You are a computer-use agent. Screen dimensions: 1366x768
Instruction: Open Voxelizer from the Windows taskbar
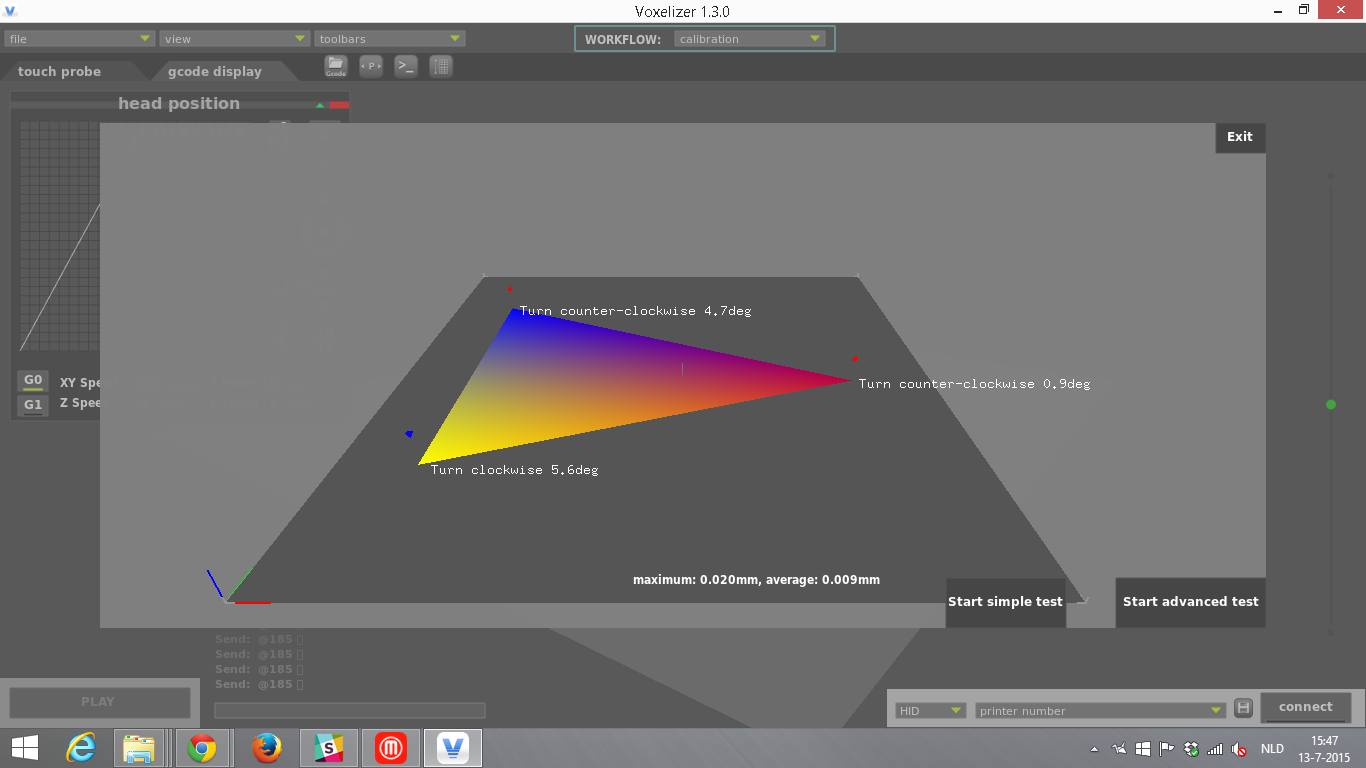[453, 748]
